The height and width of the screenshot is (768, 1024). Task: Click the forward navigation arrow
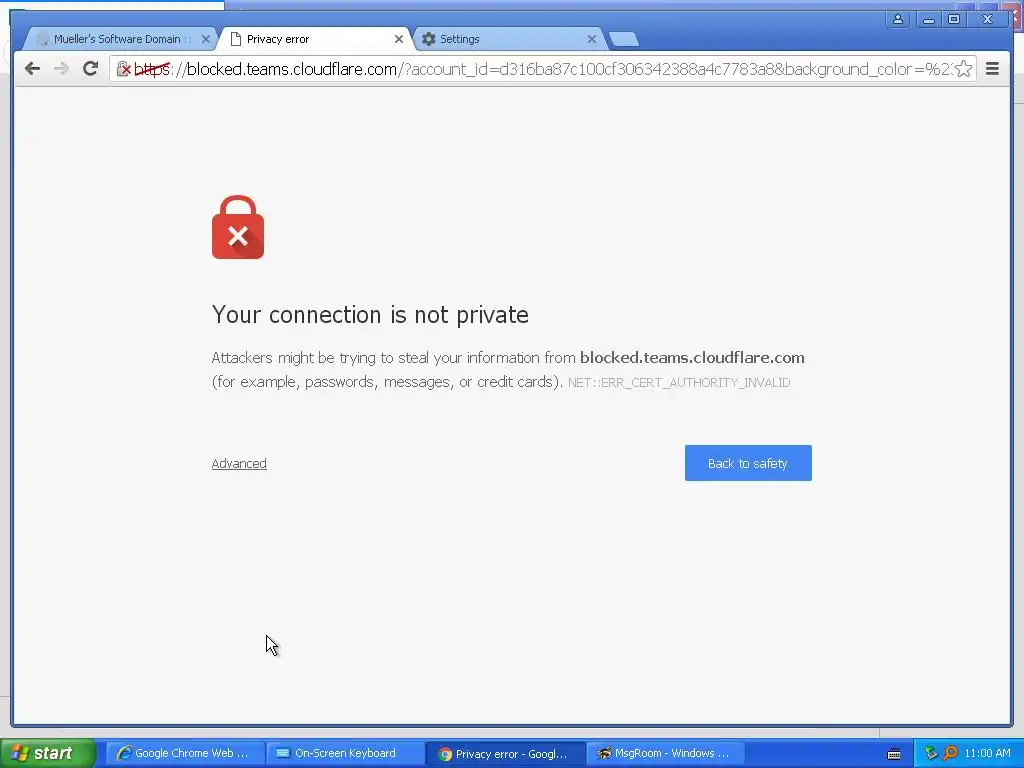pos(61,69)
